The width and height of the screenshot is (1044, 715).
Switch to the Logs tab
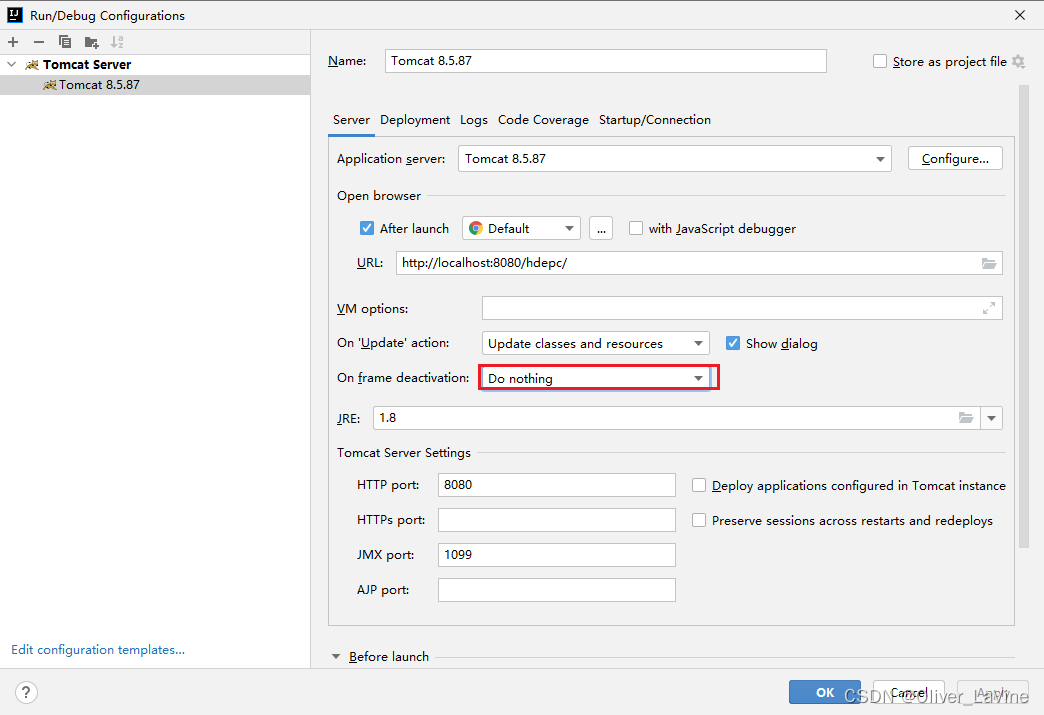coord(473,120)
